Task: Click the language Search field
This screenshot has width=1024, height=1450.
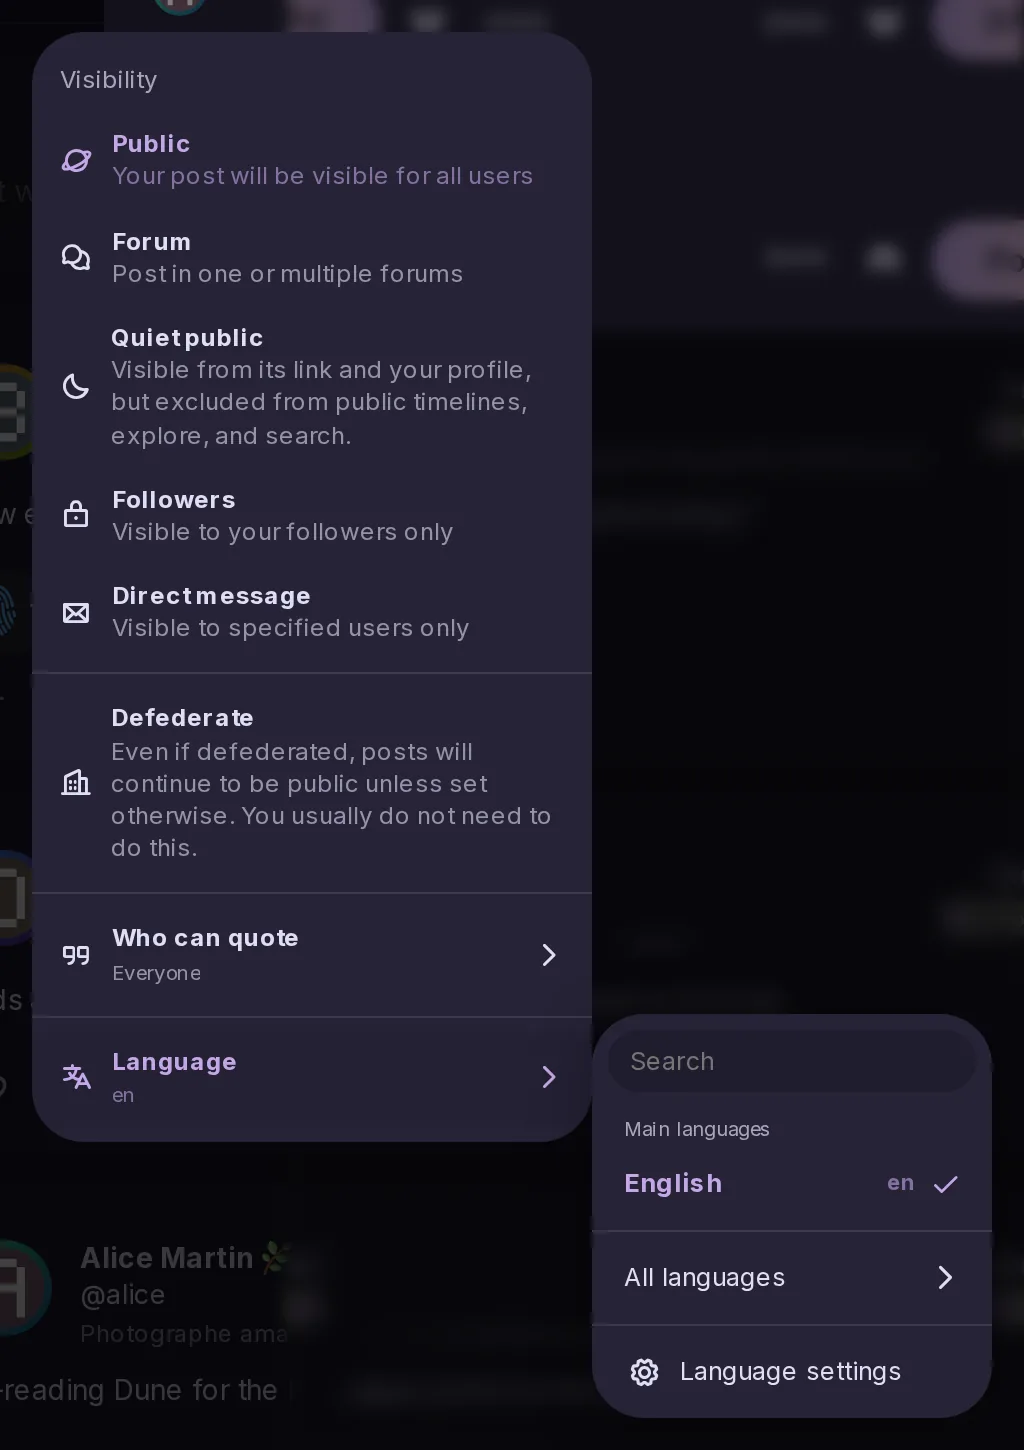Action: click(x=792, y=1061)
